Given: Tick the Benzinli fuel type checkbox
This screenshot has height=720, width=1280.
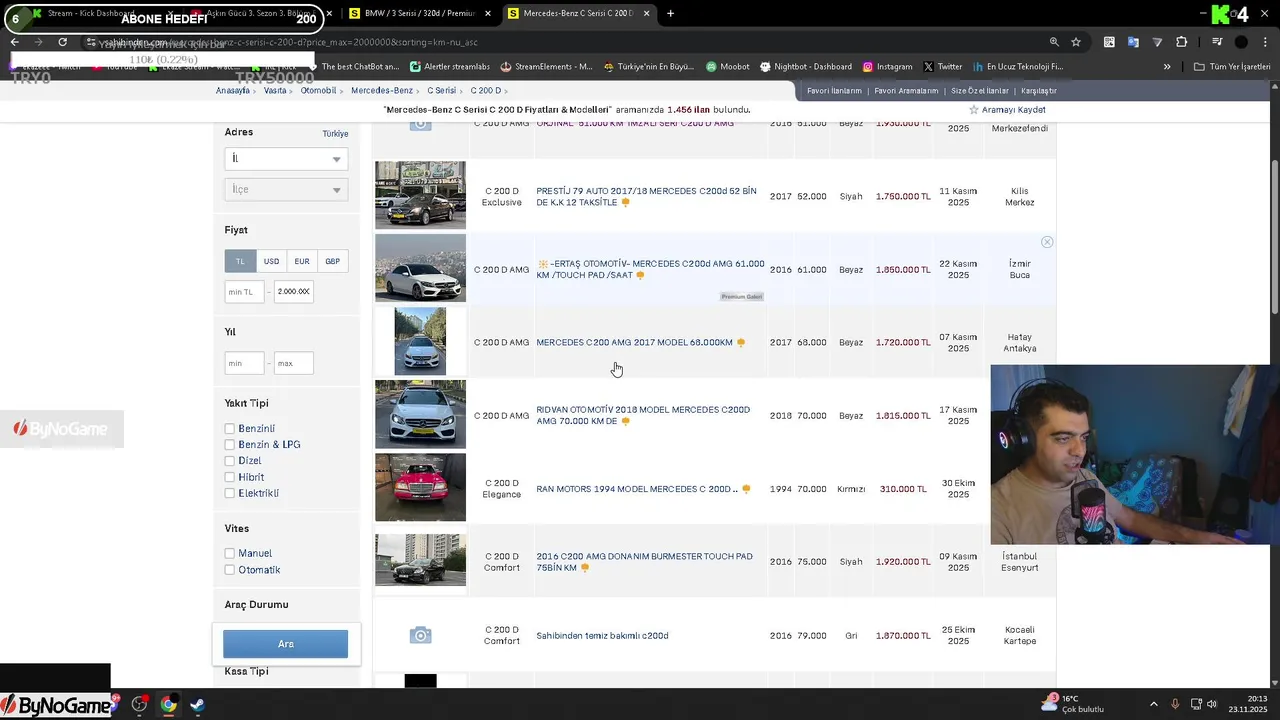Looking at the screenshot, I should [230, 429].
